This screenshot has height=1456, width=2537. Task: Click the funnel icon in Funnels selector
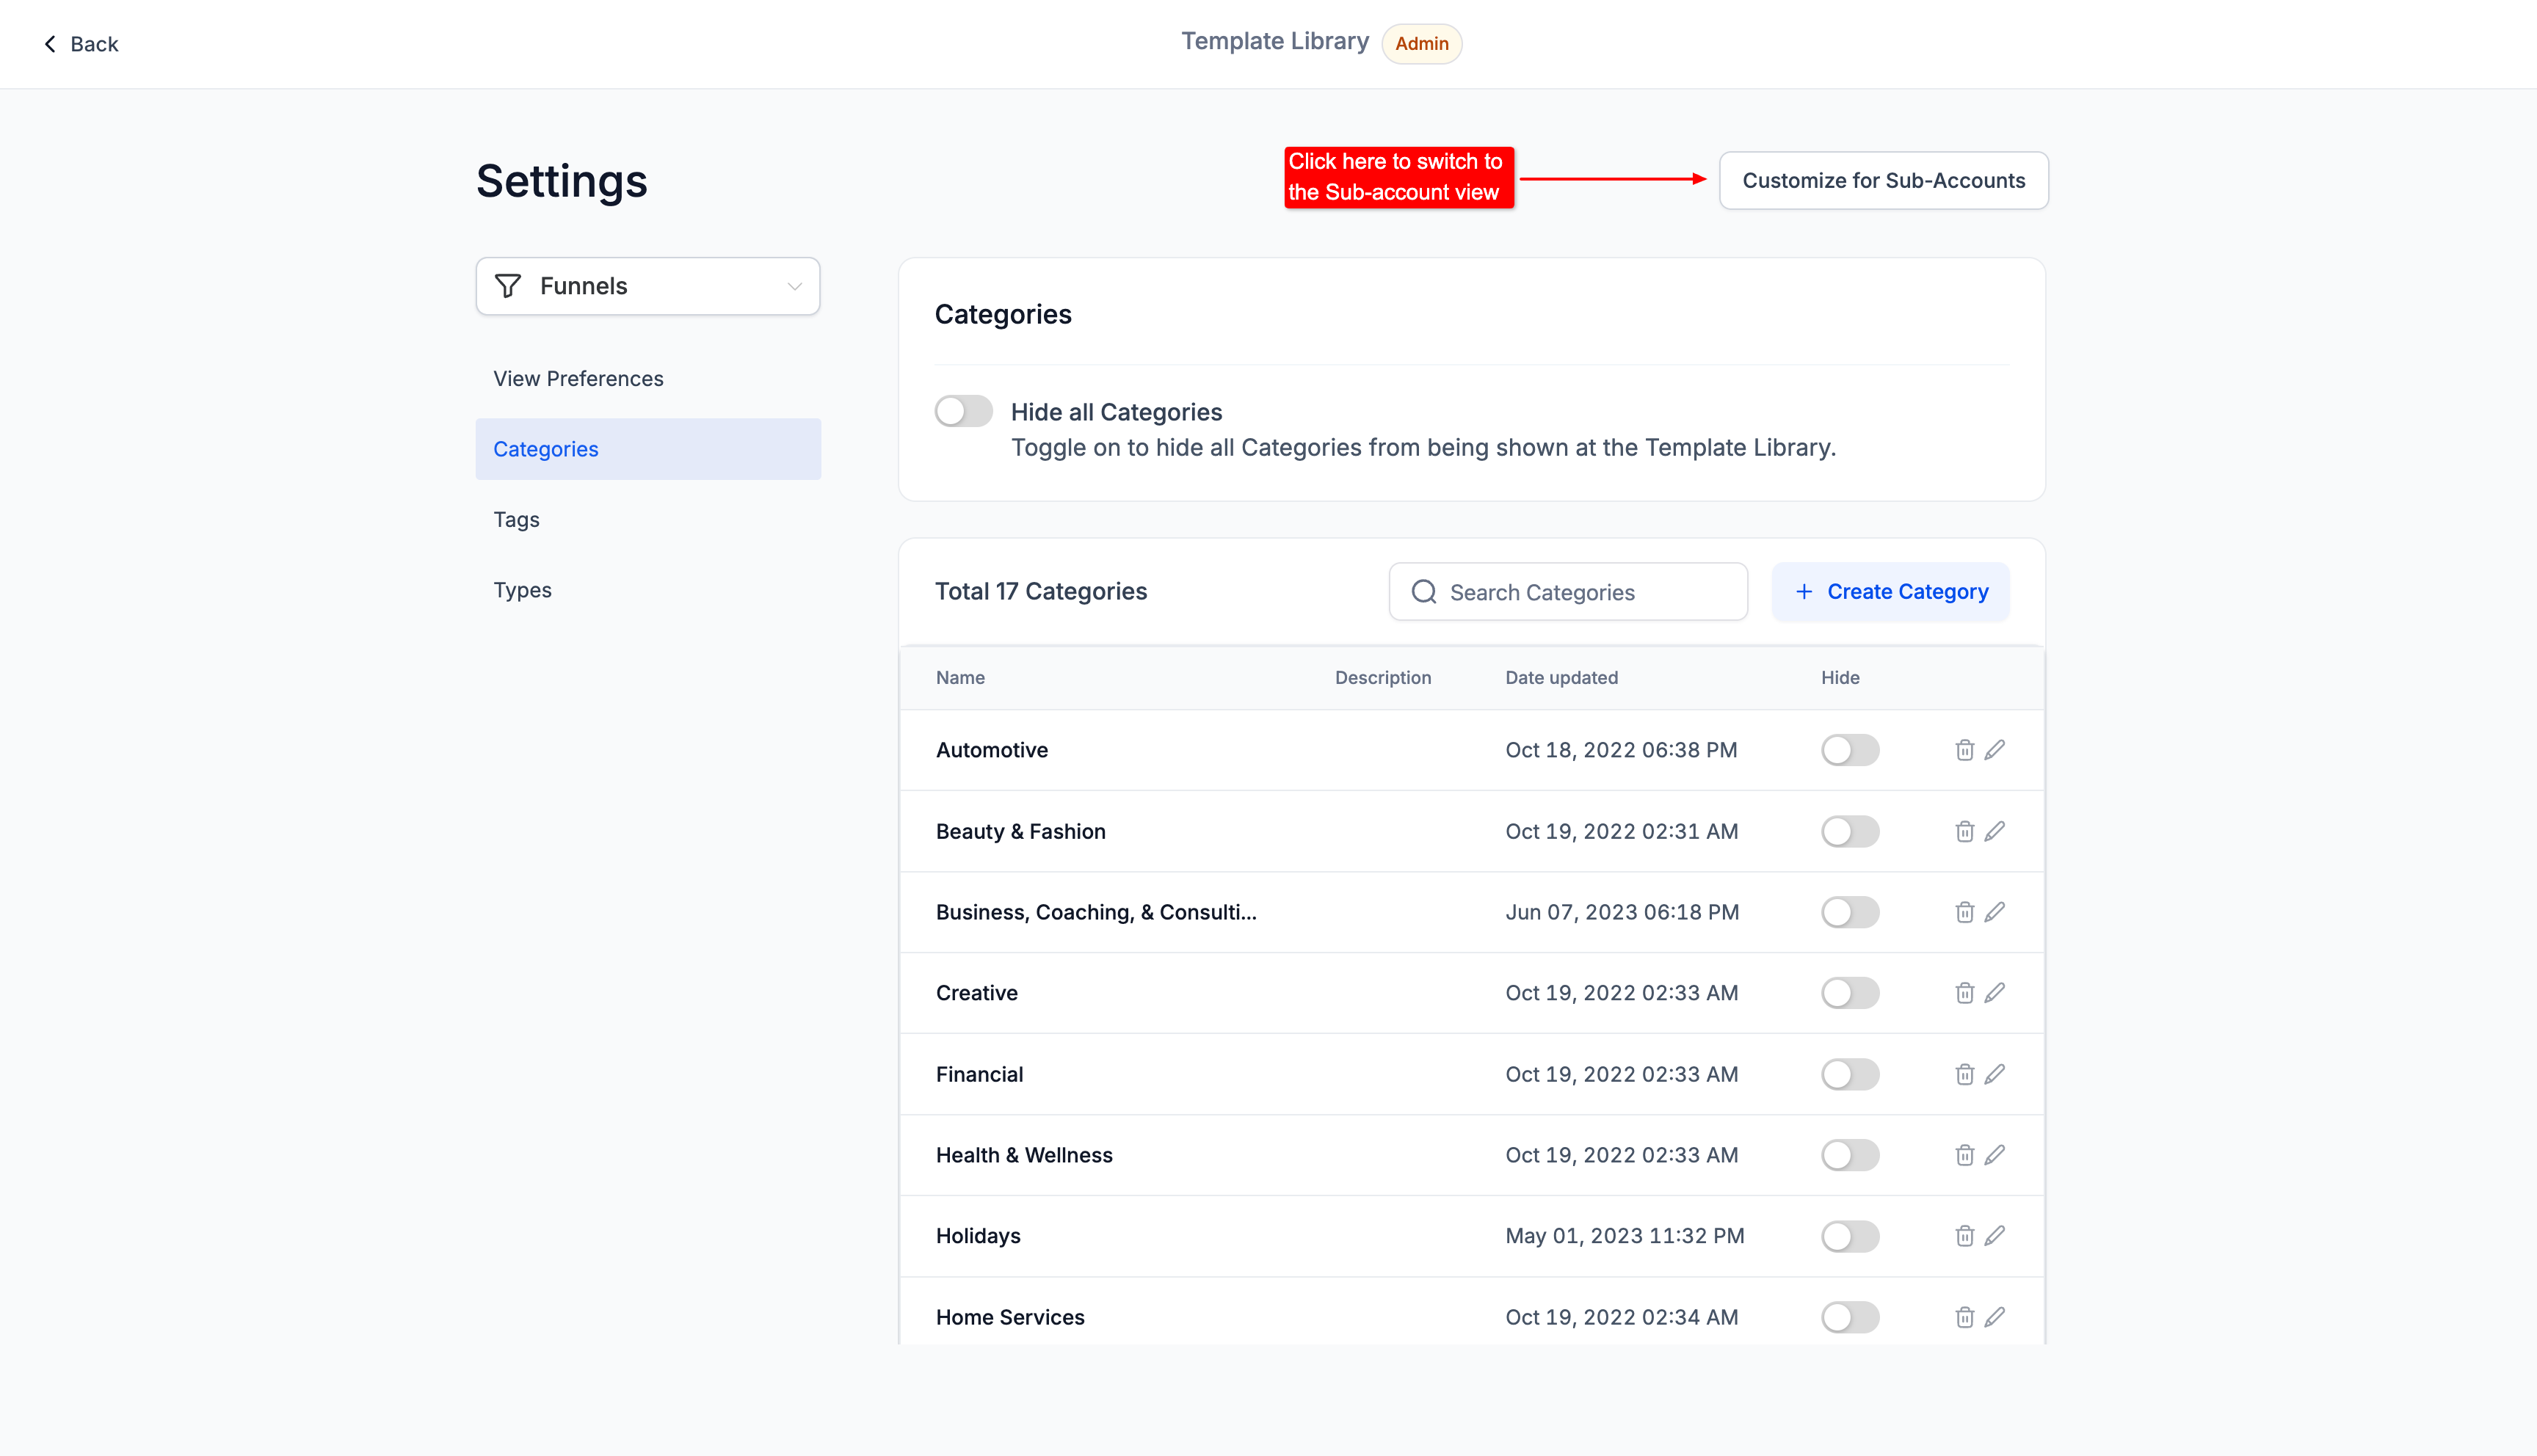pyautogui.click(x=508, y=286)
